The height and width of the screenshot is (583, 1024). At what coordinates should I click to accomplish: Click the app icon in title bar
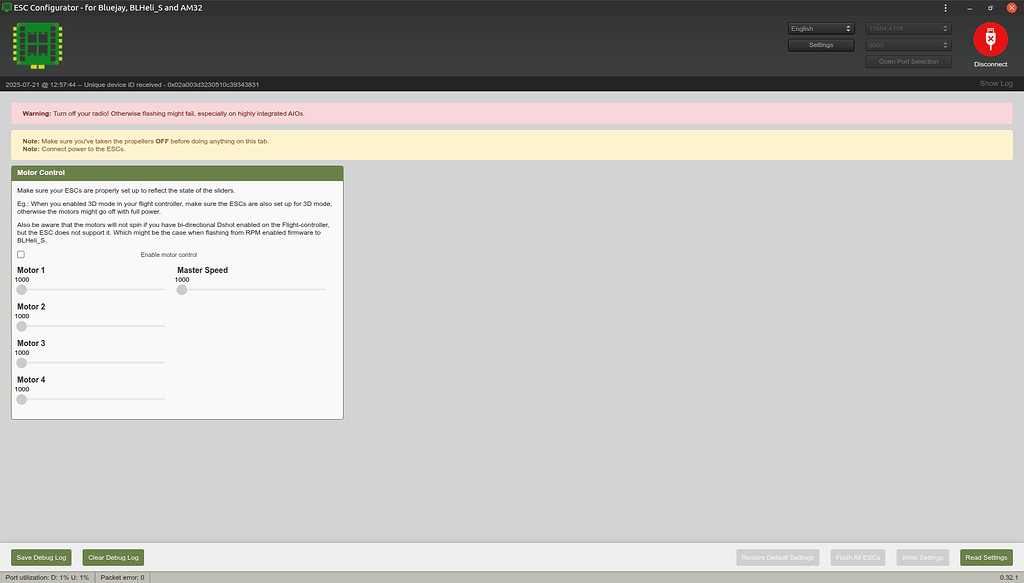point(7,7)
